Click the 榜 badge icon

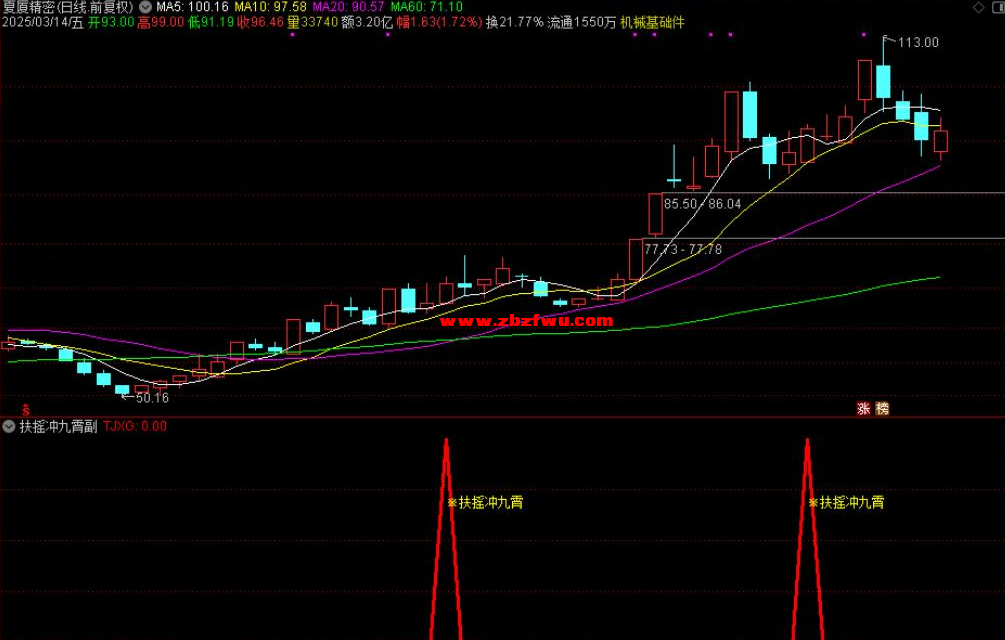[883, 409]
